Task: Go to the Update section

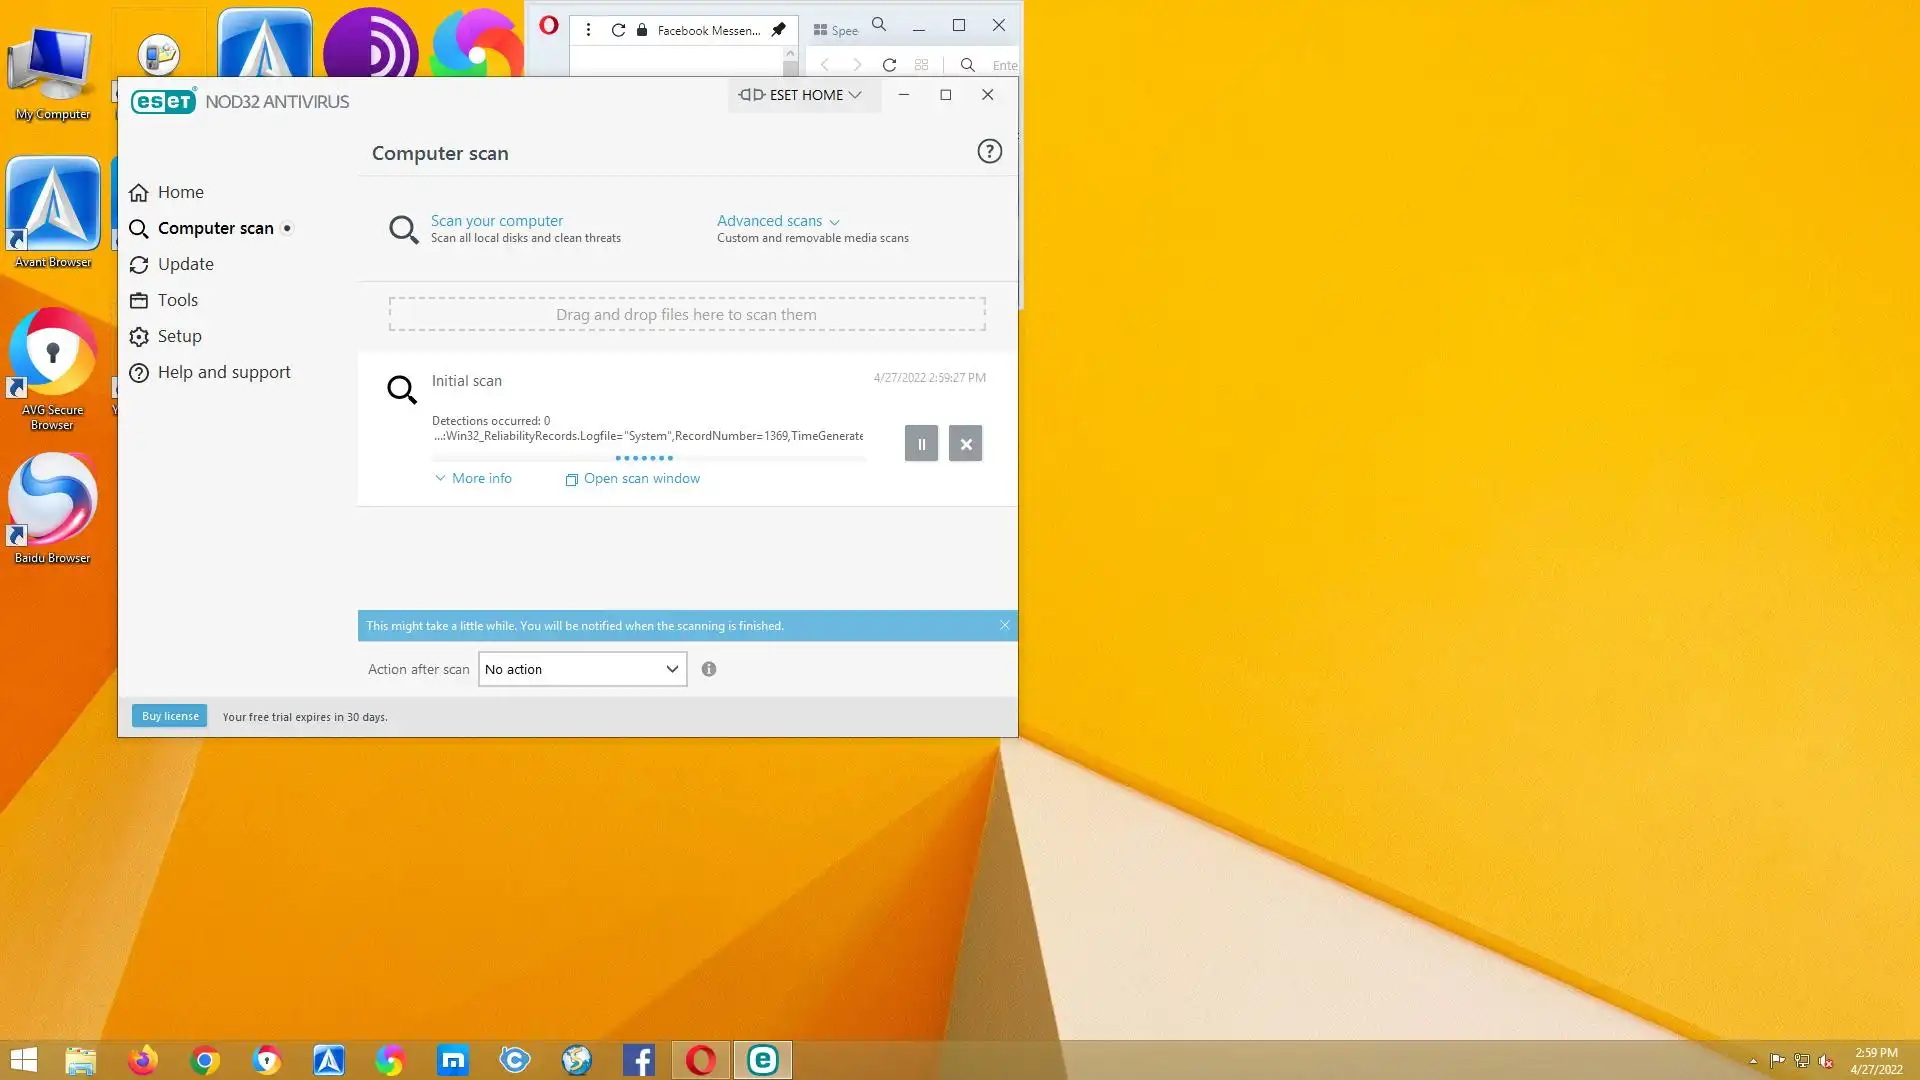Action: 185,264
